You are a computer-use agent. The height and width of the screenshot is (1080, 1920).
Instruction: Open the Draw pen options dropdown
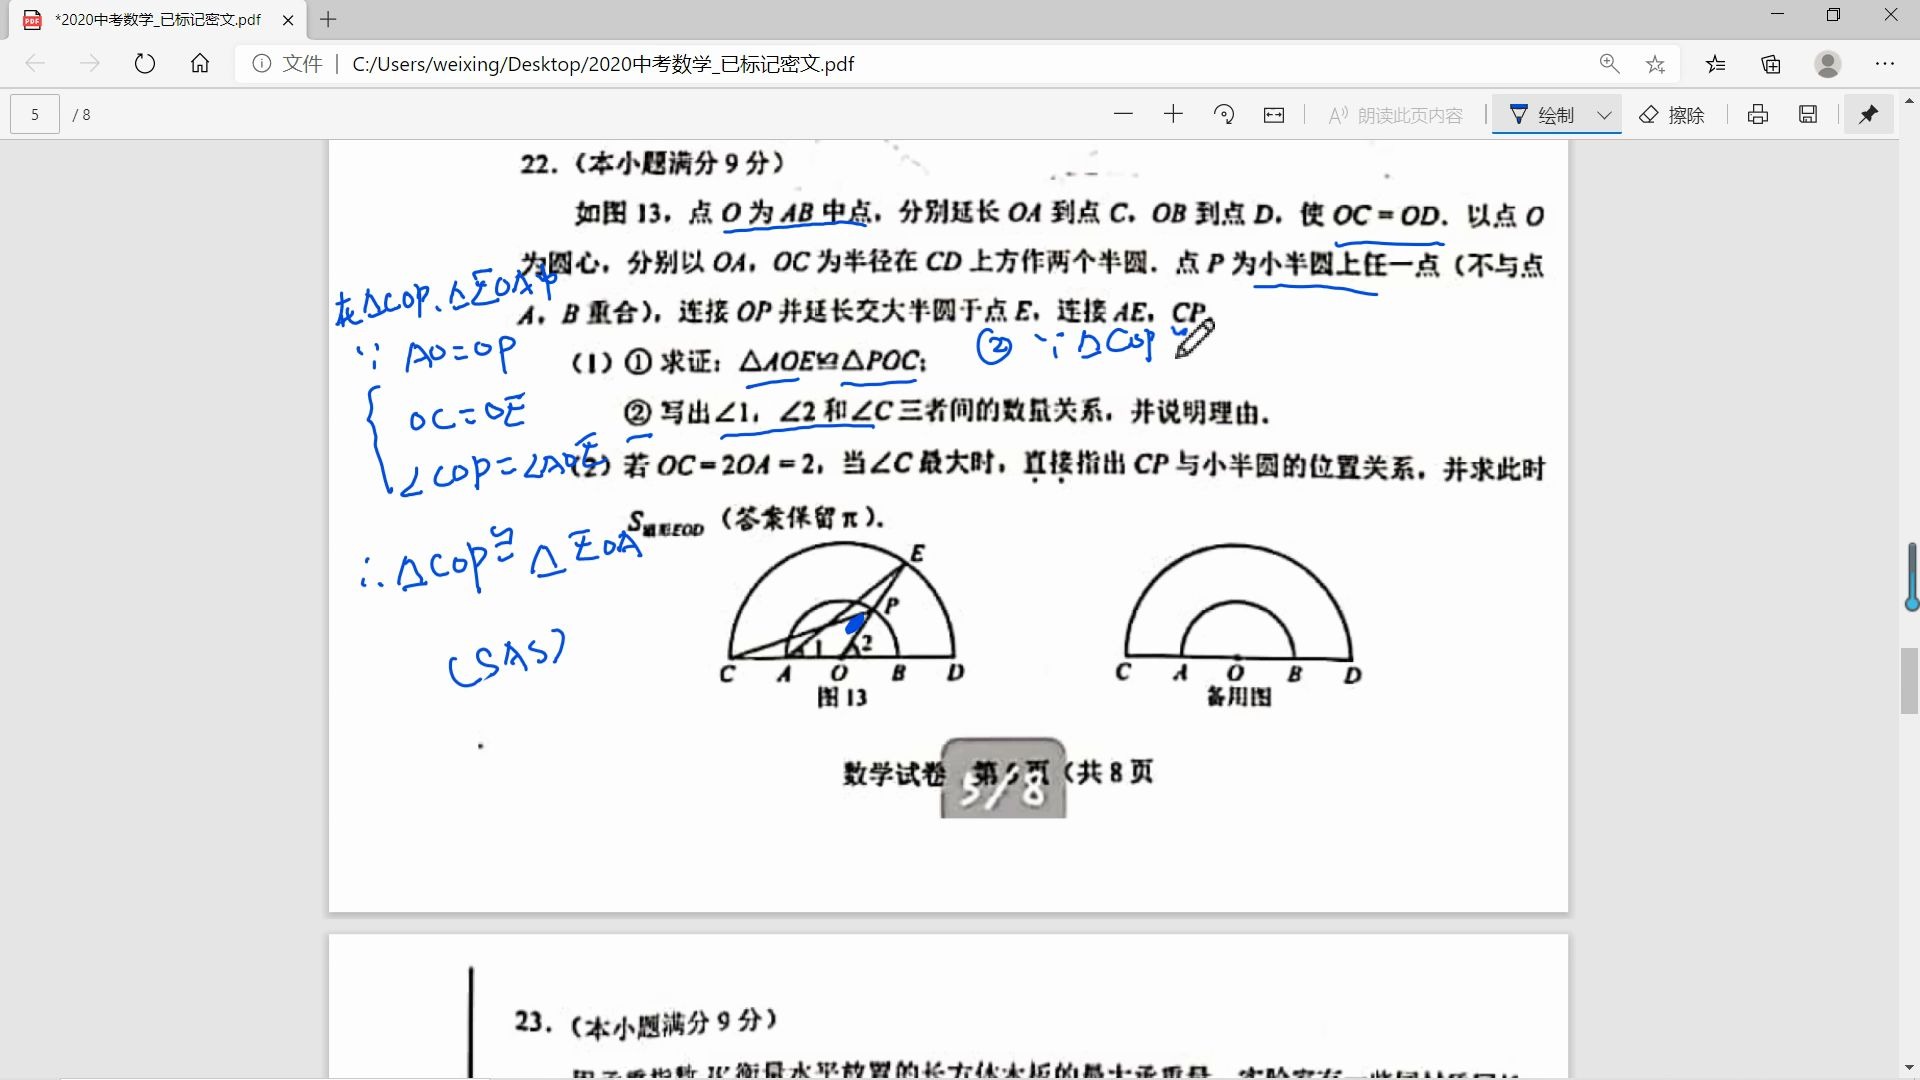(1603, 114)
